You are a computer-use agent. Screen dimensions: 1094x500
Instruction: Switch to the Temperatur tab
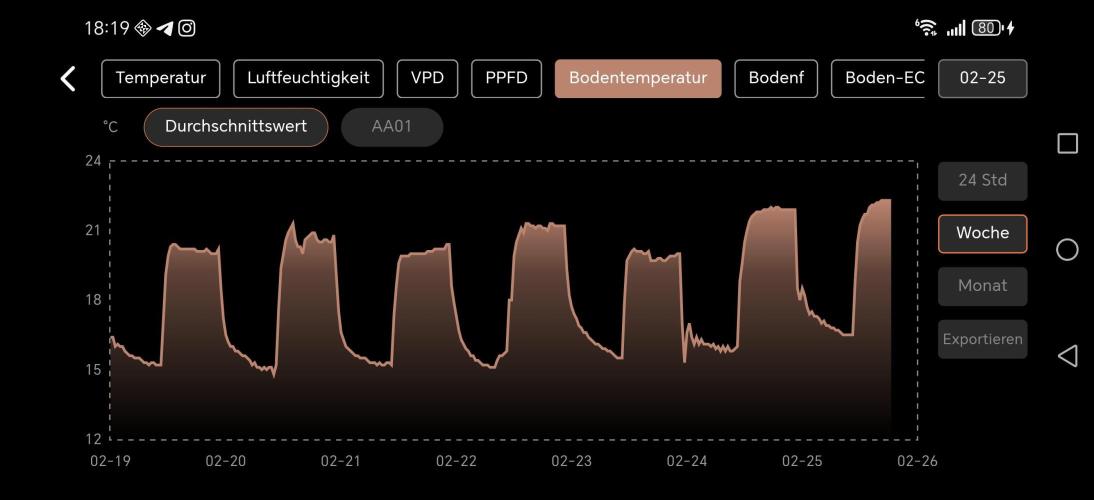point(160,78)
